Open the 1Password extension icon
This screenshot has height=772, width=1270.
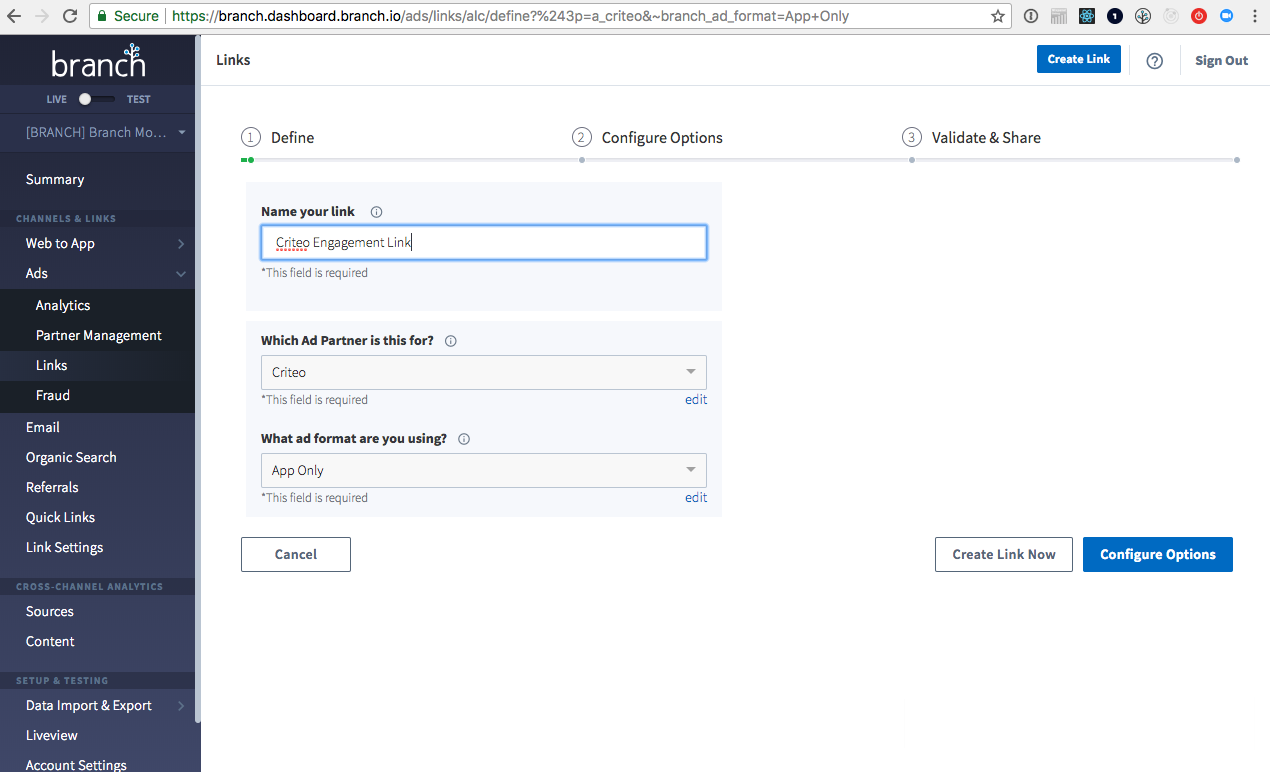(1031, 16)
